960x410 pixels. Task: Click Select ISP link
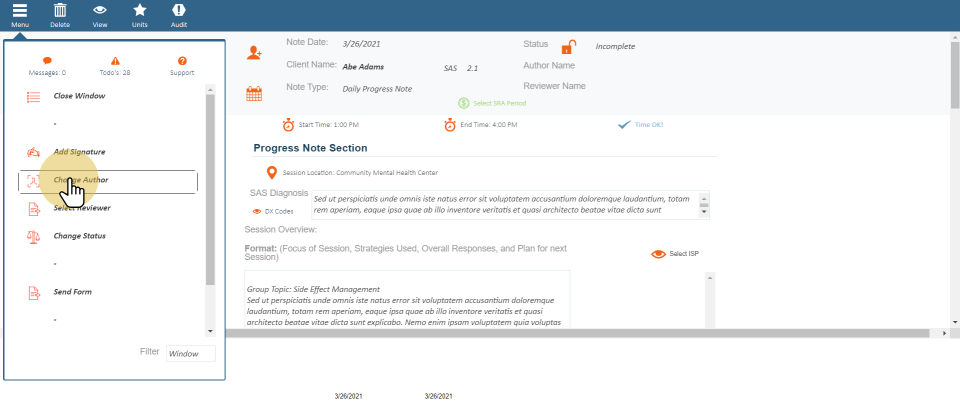[684, 254]
